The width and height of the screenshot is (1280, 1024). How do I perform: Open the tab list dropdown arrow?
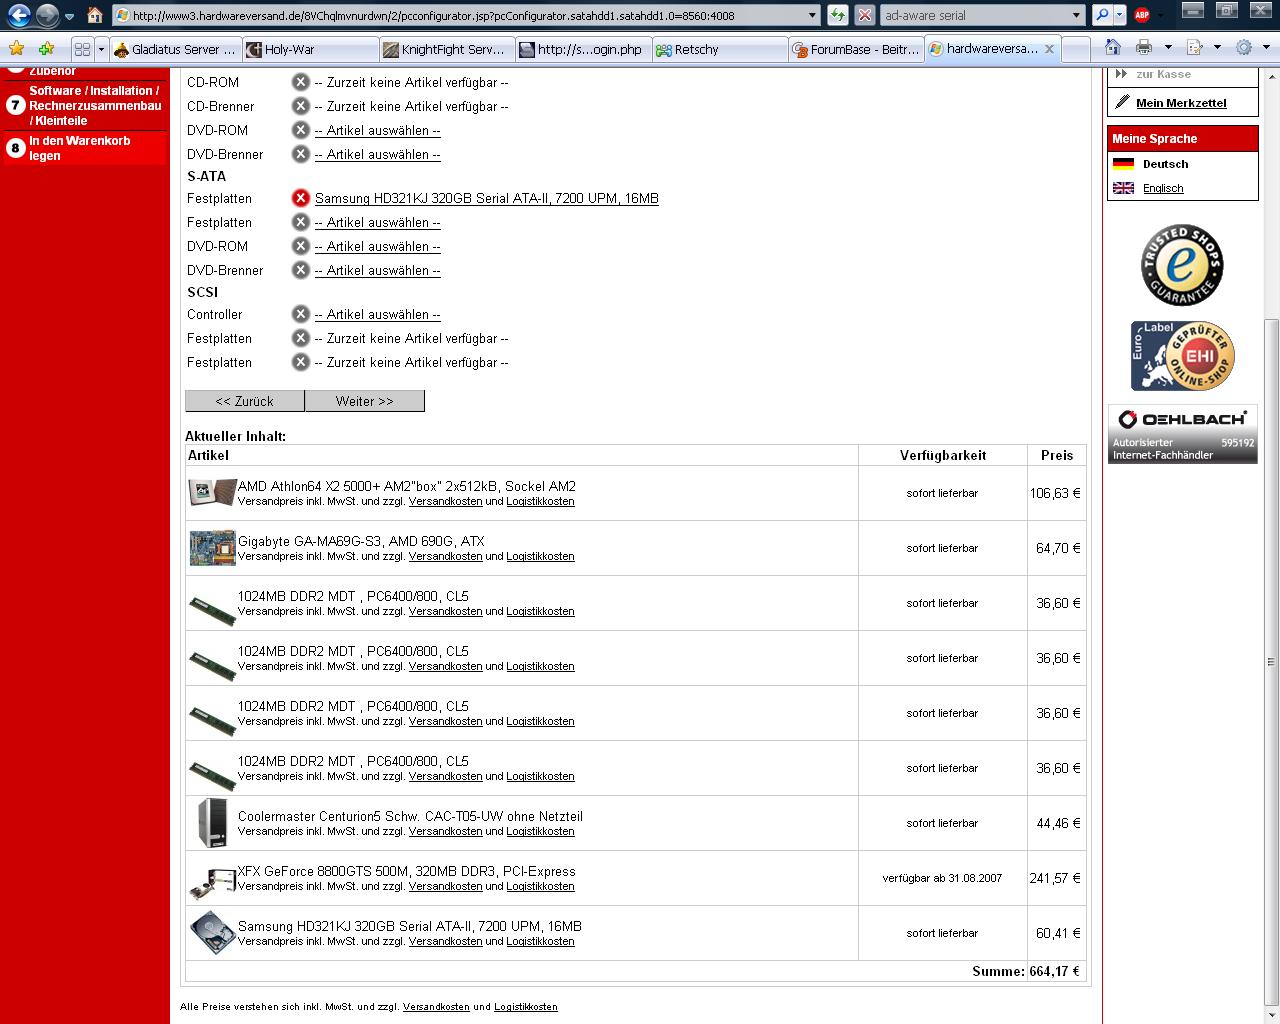coord(101,49)
